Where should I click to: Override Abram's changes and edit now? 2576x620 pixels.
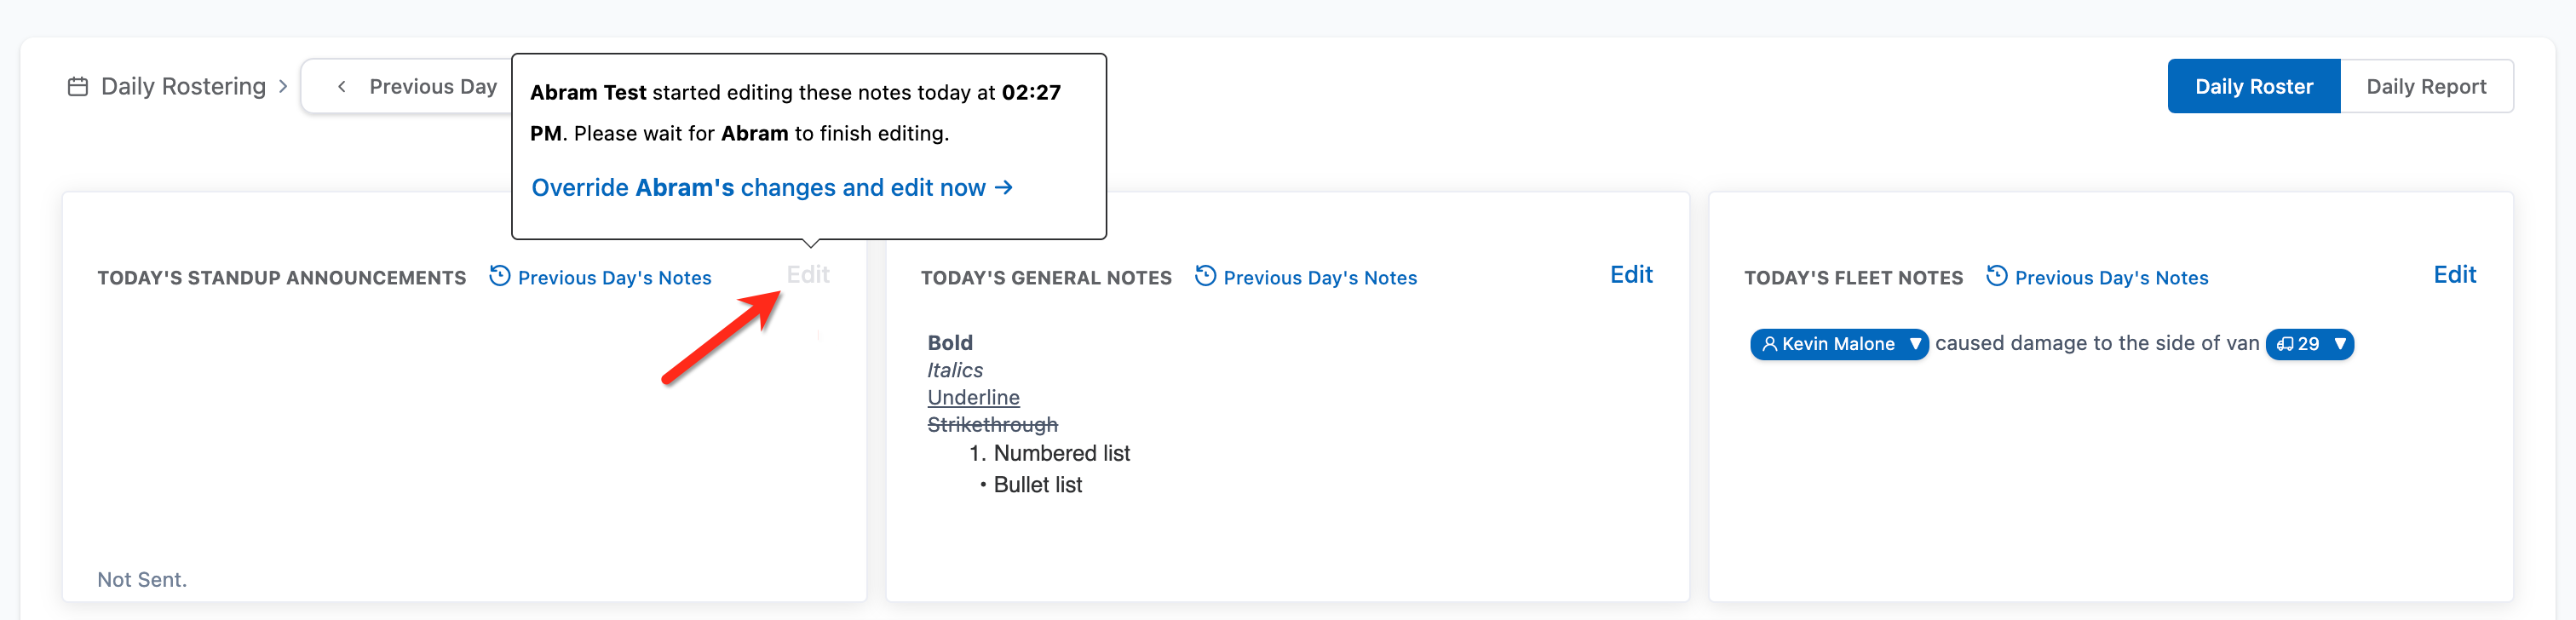(x=771, y=188)
